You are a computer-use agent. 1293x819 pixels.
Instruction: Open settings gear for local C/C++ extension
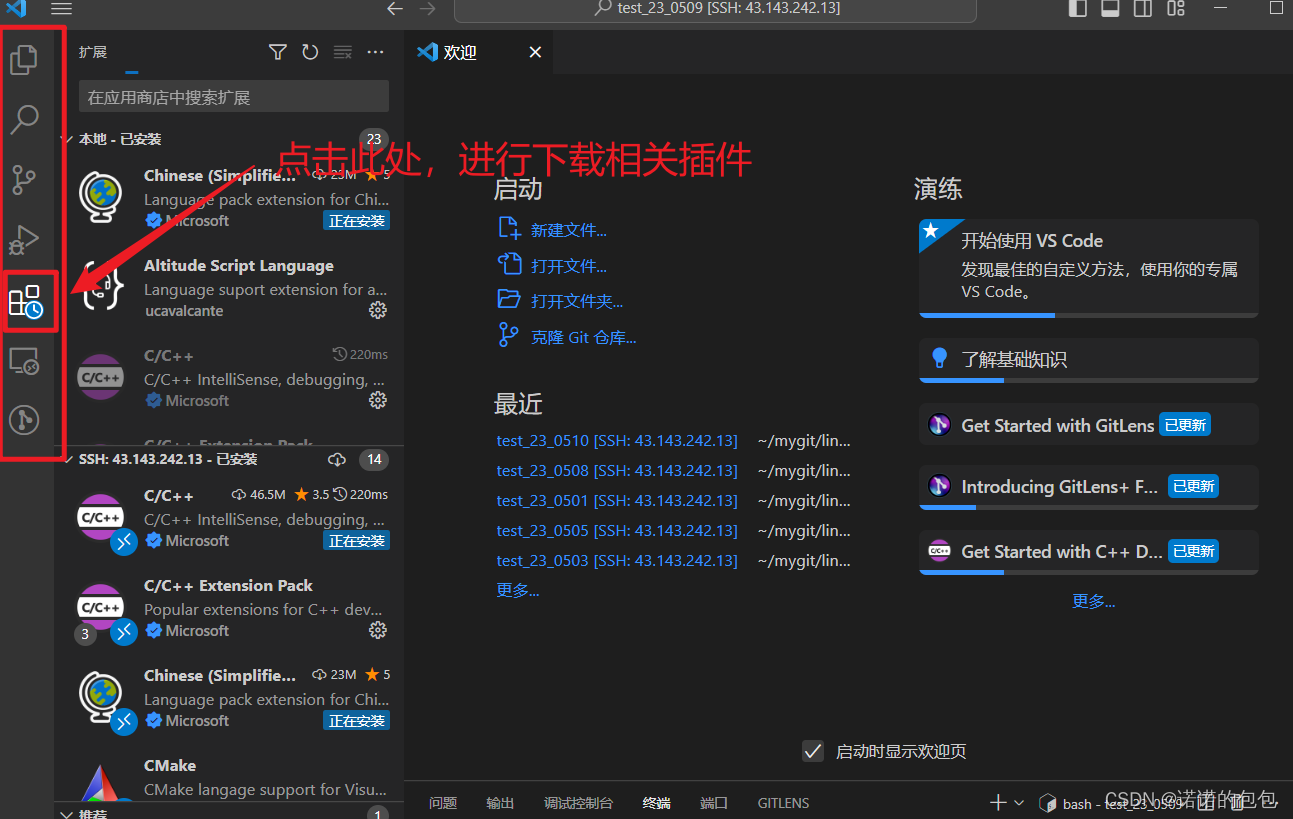pos(378,400)
